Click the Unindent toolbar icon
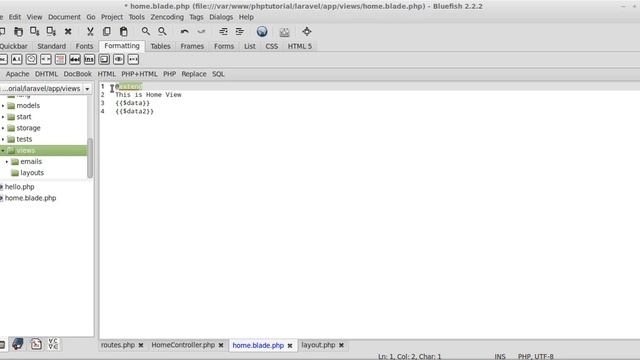 [223, 31]
